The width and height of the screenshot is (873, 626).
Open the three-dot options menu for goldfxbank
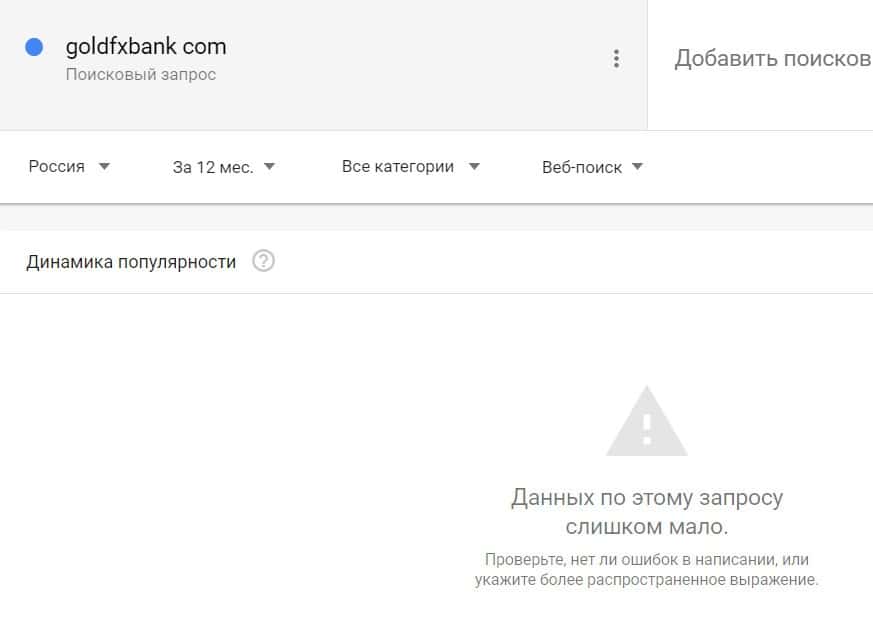[x=616, y=58]
